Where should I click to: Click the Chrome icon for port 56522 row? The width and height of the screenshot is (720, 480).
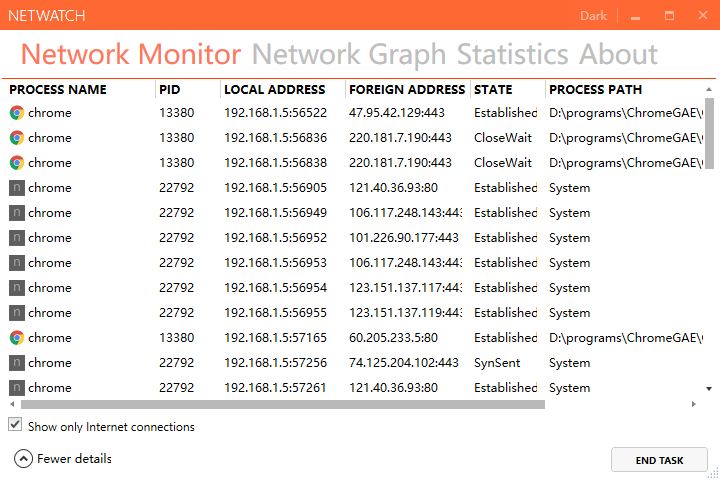click(17, 113)
